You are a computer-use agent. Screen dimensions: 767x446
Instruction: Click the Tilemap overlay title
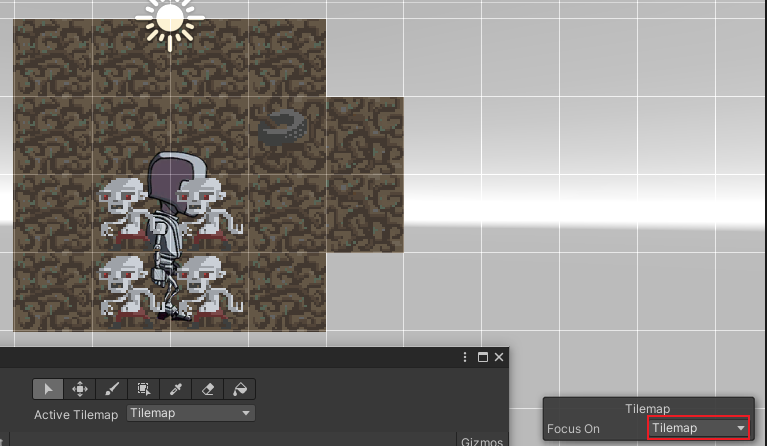tap(647, 408)
